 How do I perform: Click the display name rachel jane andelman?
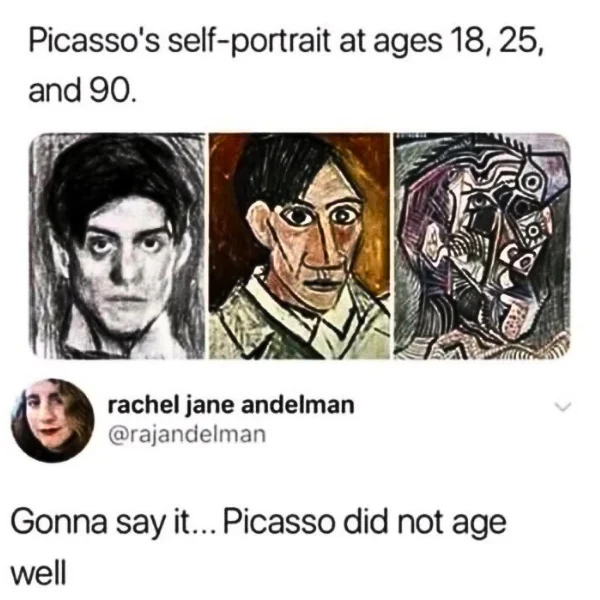tap(231, 405)
